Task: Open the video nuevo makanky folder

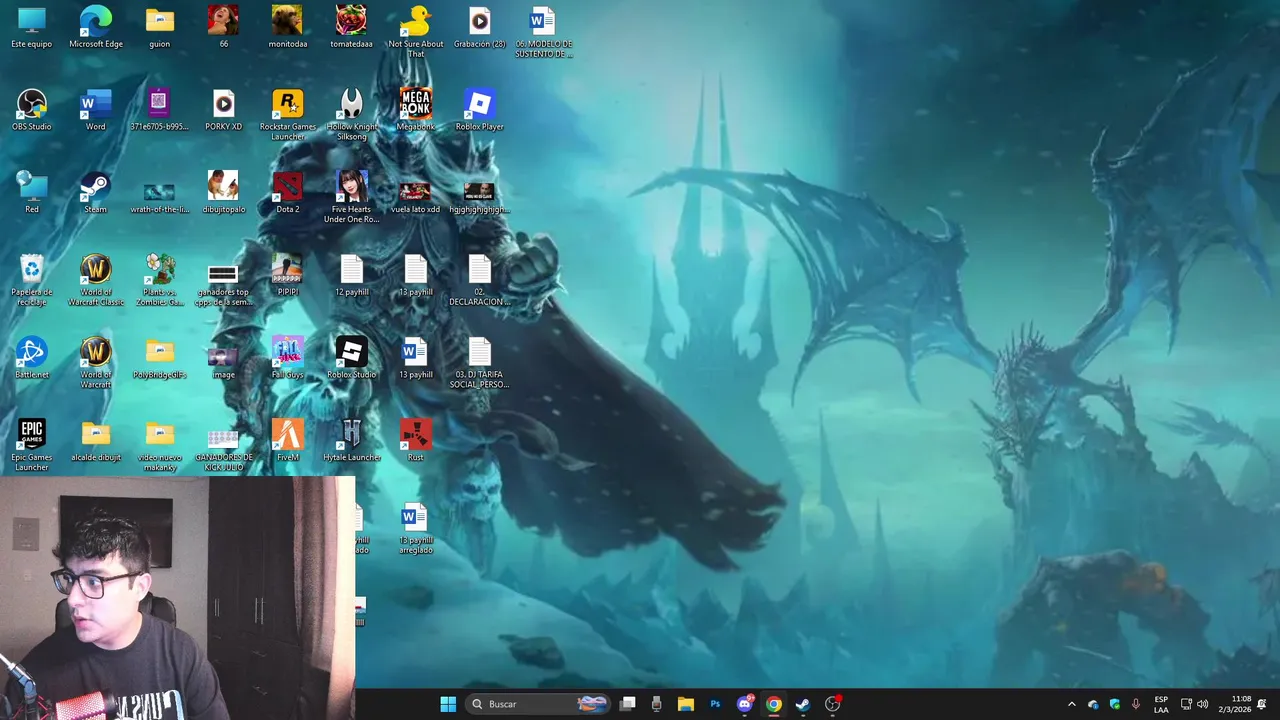Action: coord(159,444)
